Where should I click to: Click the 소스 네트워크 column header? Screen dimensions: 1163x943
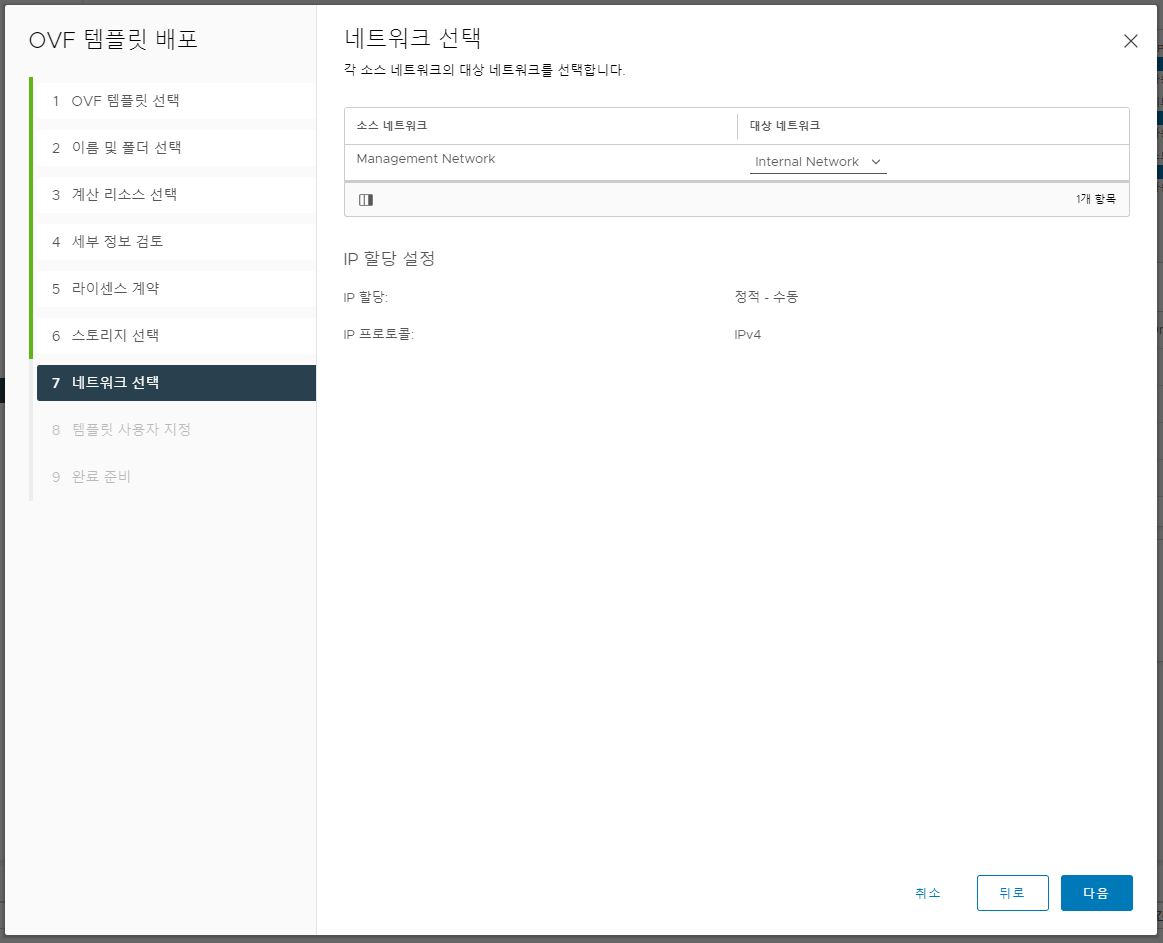click(541, 126)
